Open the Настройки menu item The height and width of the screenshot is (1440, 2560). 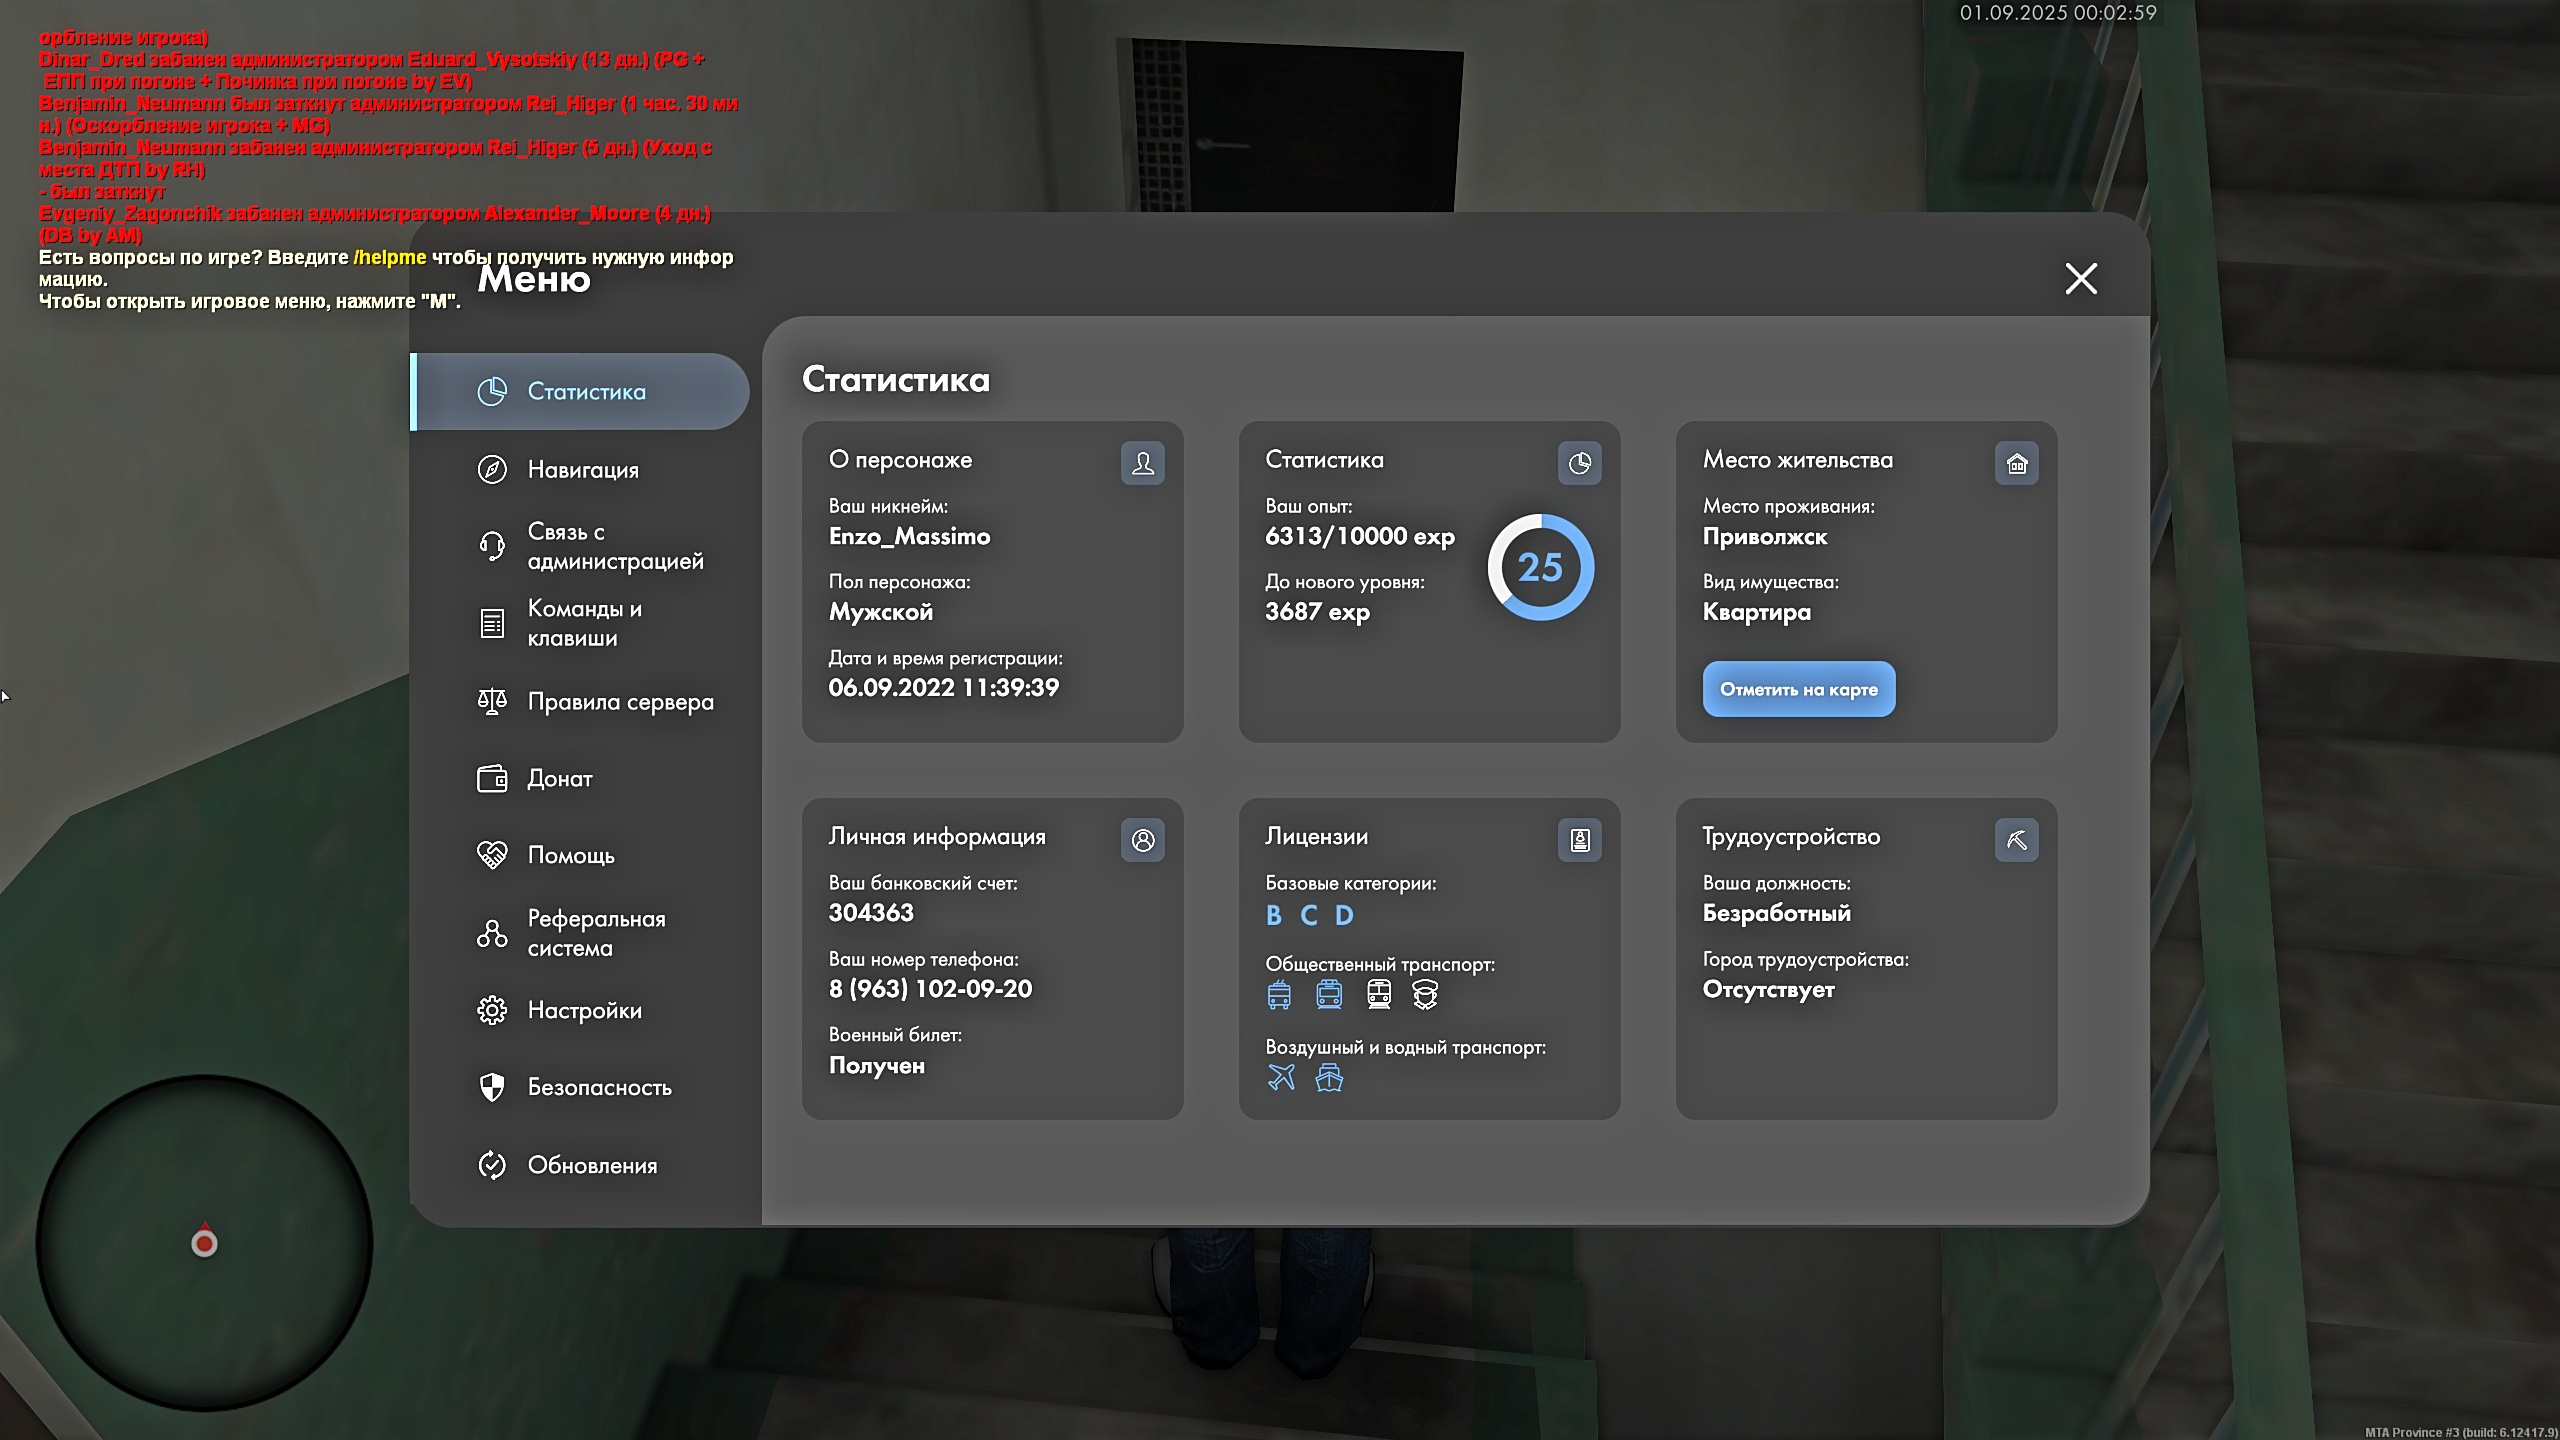pyautogui.click(x=584, y=1010)
